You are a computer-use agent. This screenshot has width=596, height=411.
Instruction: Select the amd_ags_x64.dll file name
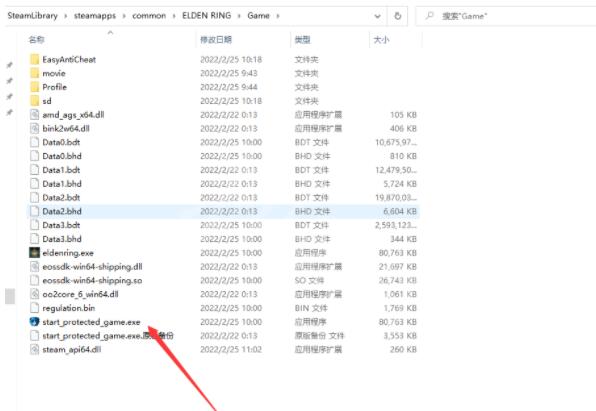point(73,115)
